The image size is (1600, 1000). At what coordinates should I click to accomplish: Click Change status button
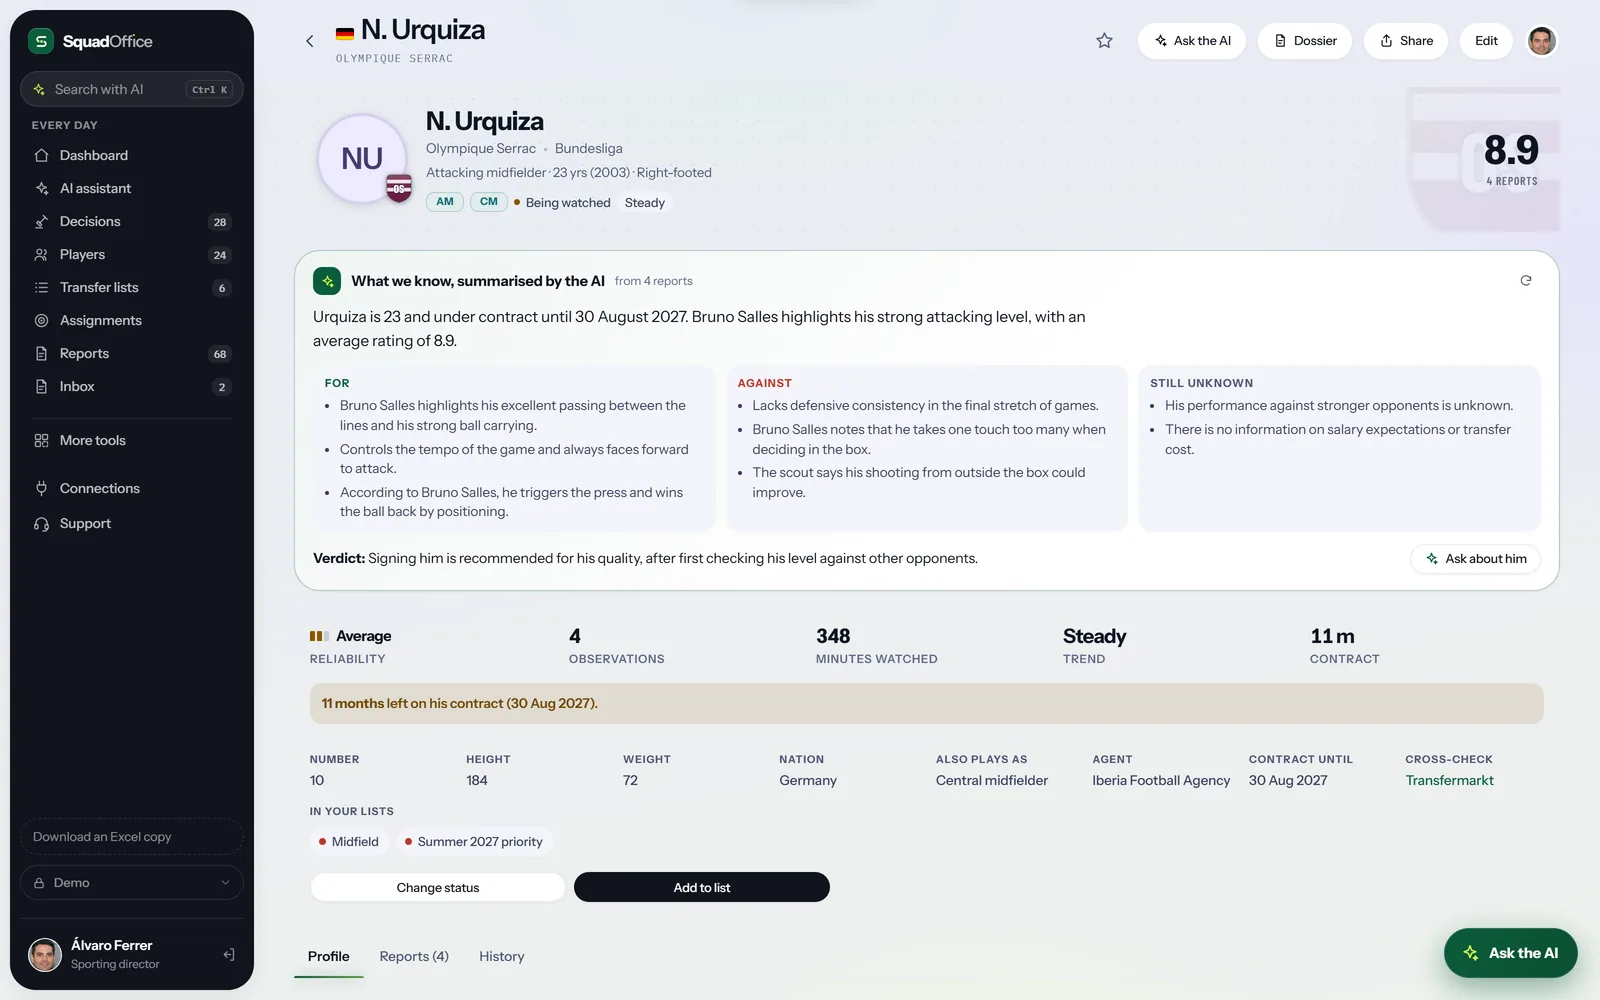[x=438, y=888]
